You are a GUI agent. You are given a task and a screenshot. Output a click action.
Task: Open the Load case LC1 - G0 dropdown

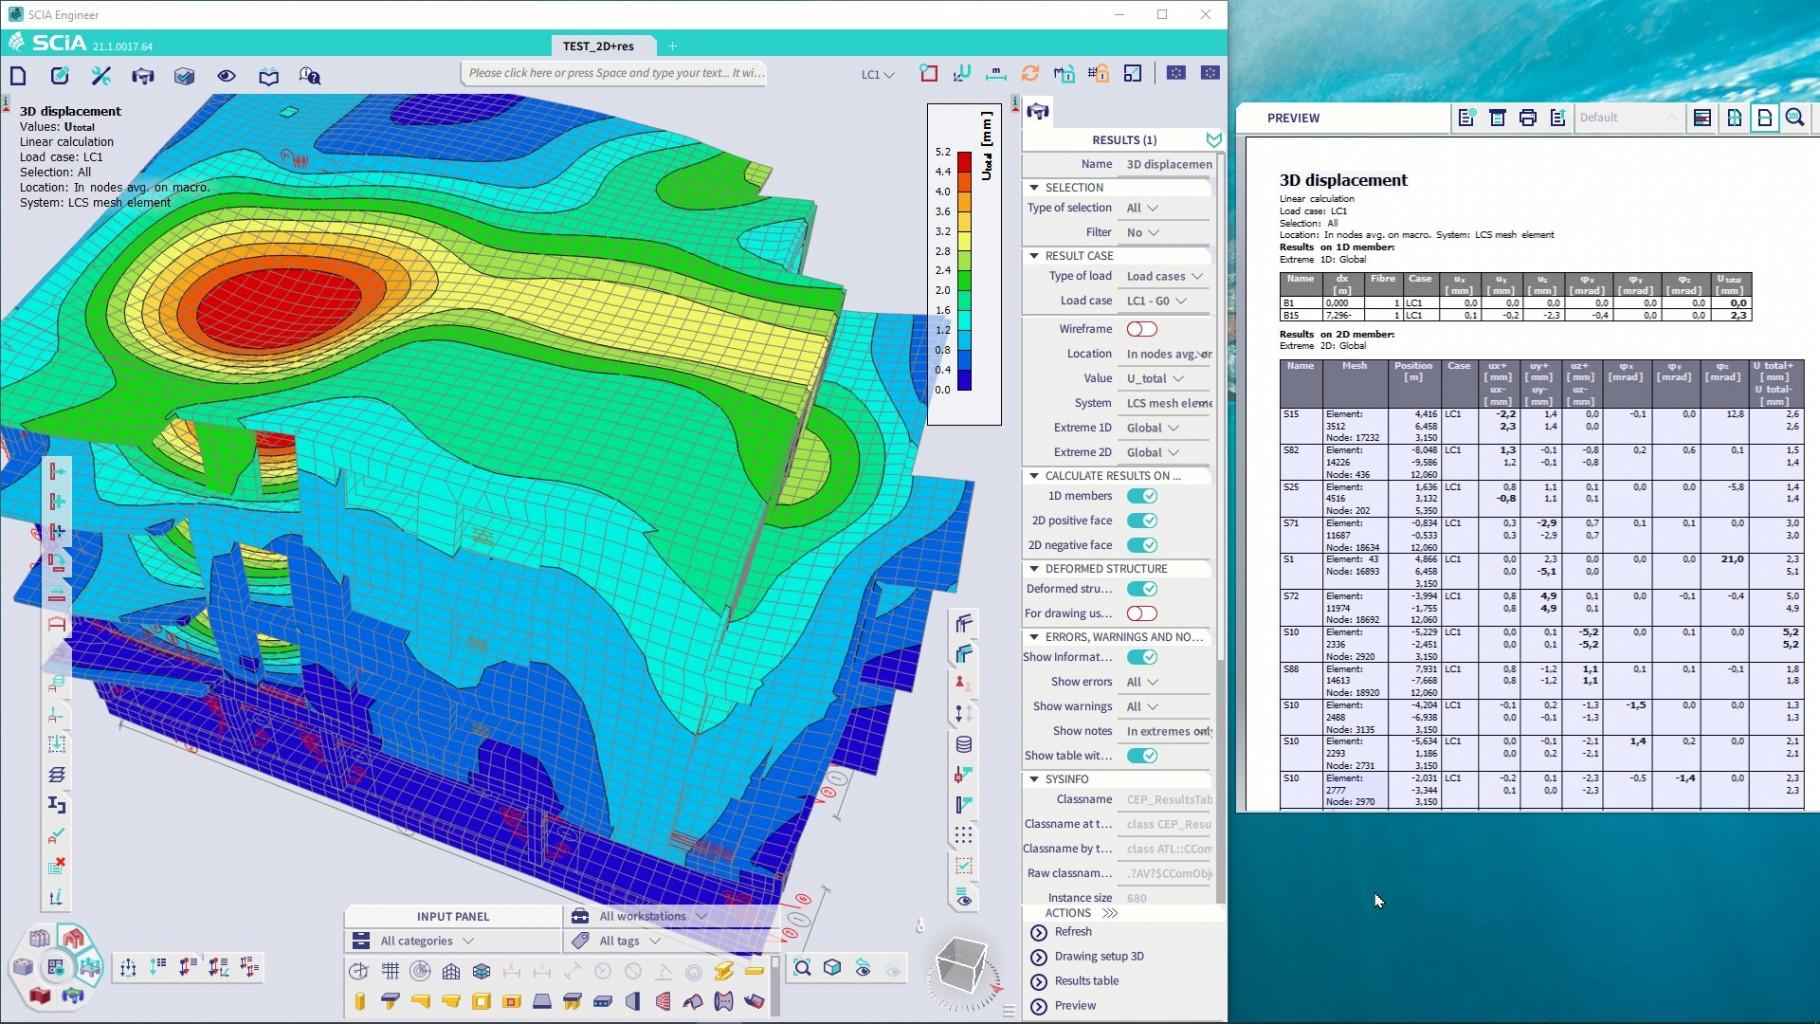coord(1157,301)
